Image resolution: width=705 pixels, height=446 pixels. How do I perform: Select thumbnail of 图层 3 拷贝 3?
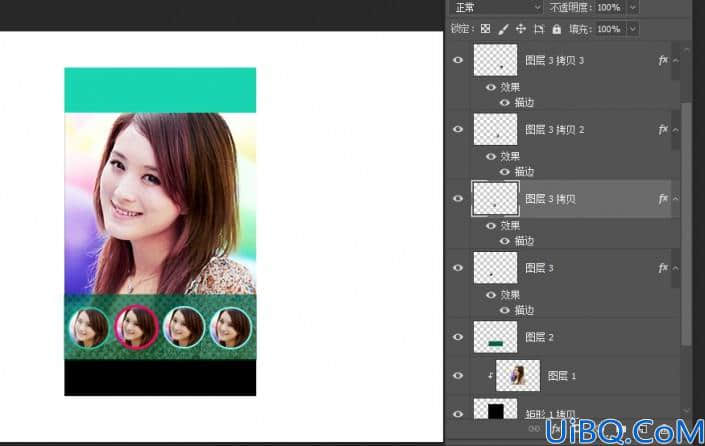pos(495,60)
